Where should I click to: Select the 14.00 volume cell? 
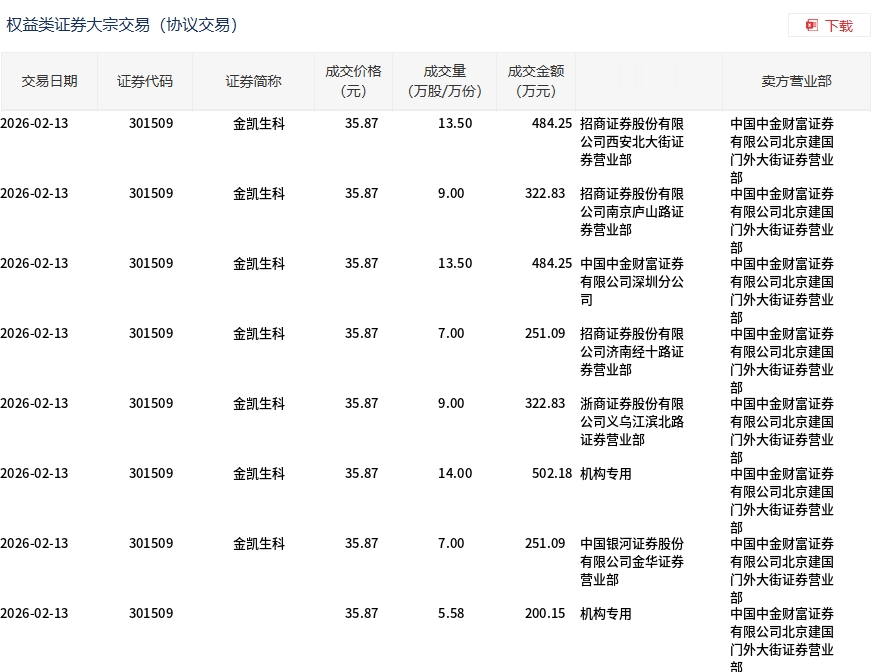(x=455, y=473)
